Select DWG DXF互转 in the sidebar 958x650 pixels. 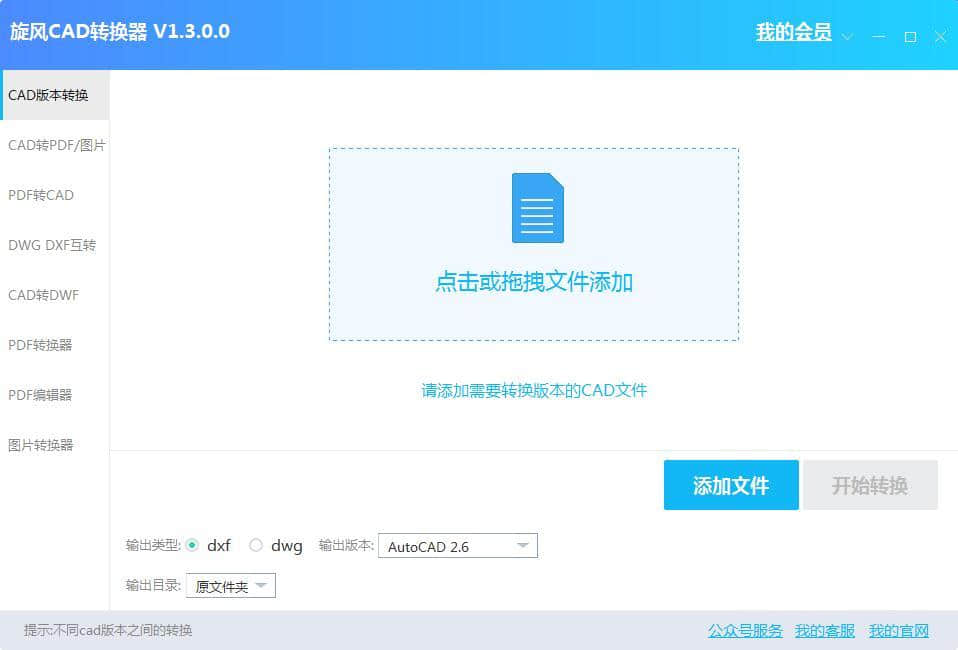(x=52, y=245)
